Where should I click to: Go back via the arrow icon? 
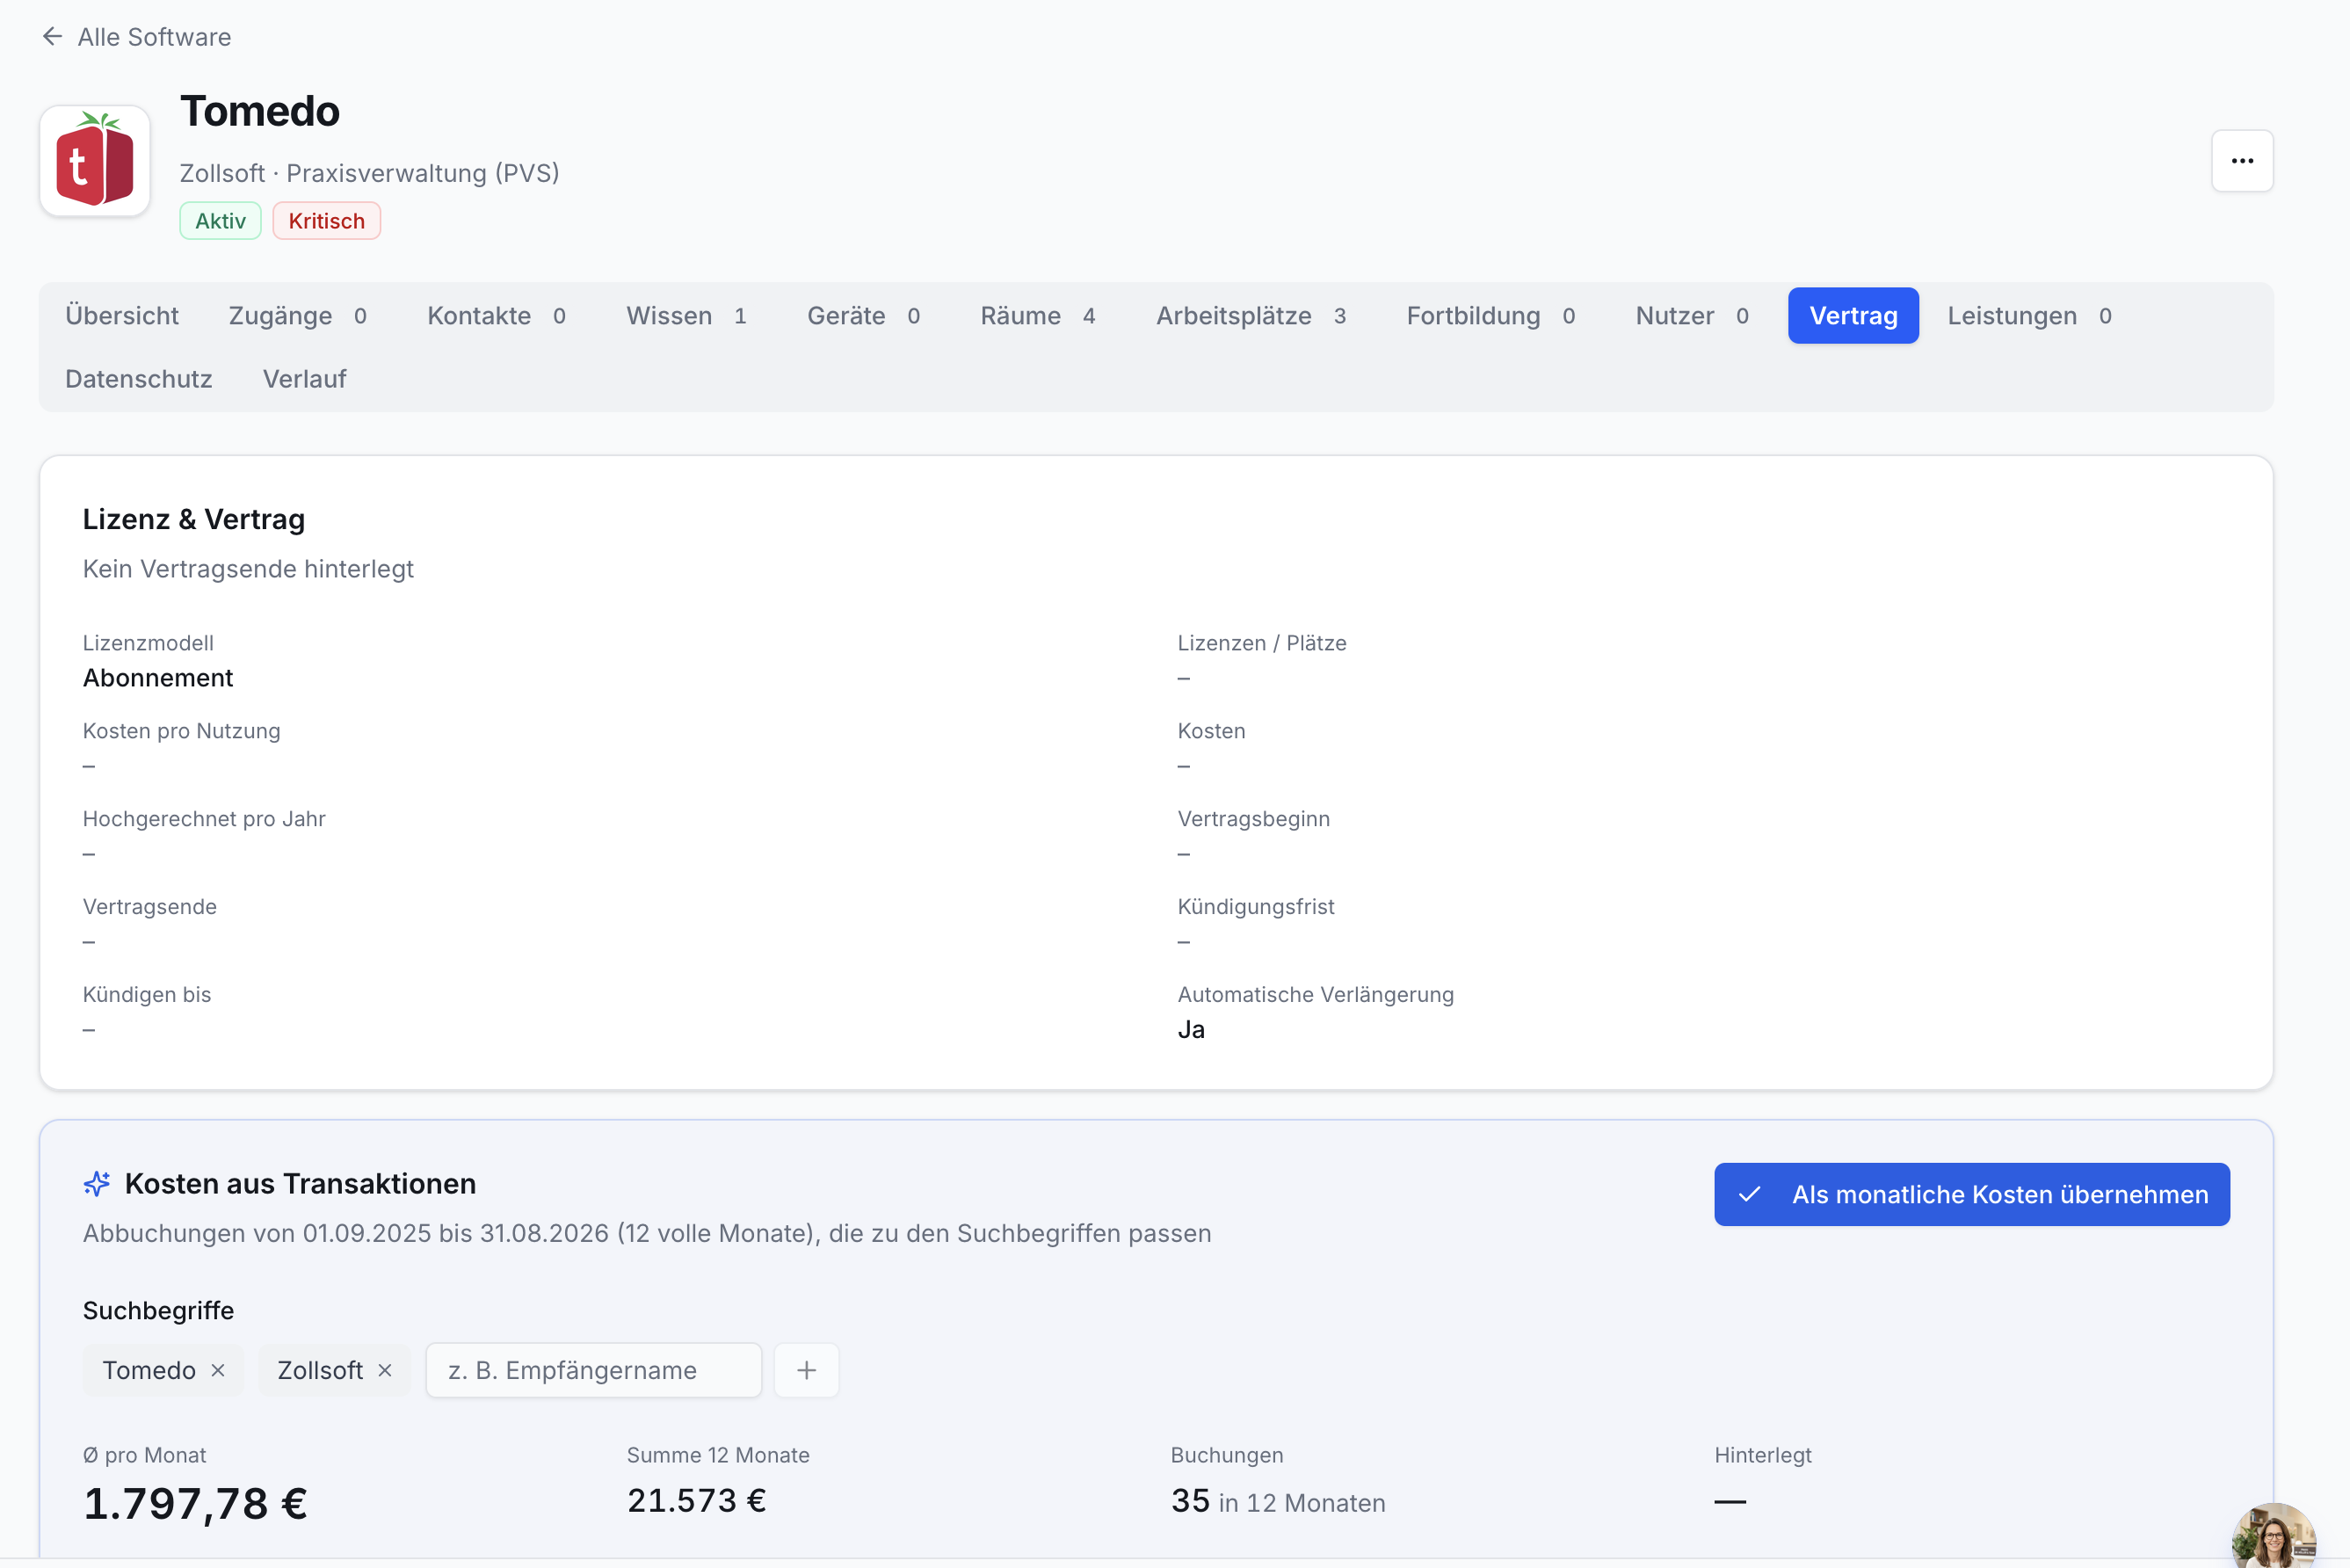(52, 37)
